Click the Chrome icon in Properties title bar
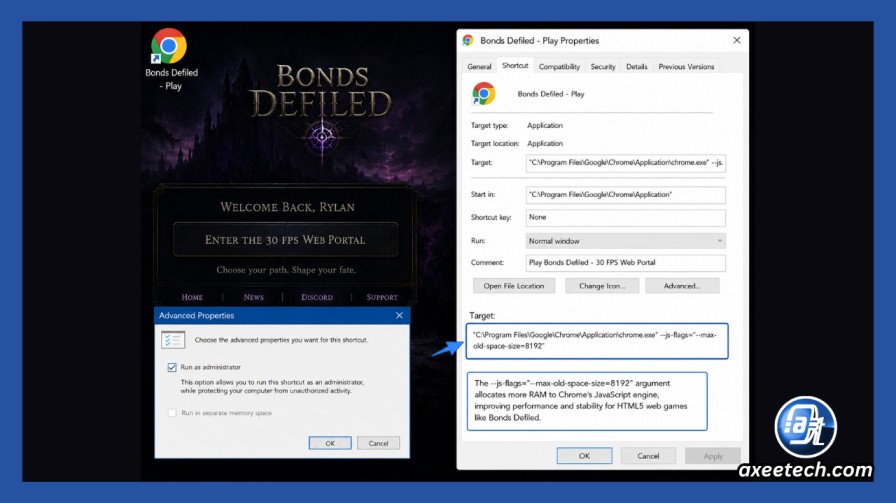 pos(468,41)
